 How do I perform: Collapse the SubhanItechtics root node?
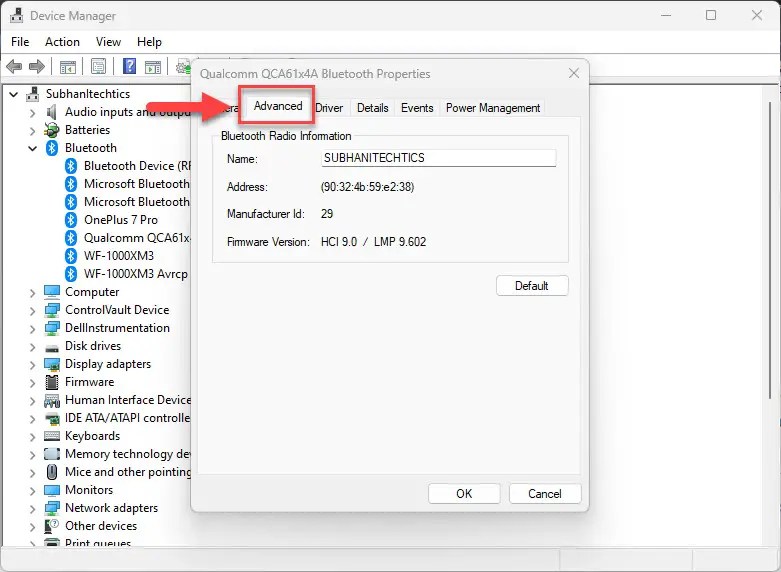tap(14, 94)
